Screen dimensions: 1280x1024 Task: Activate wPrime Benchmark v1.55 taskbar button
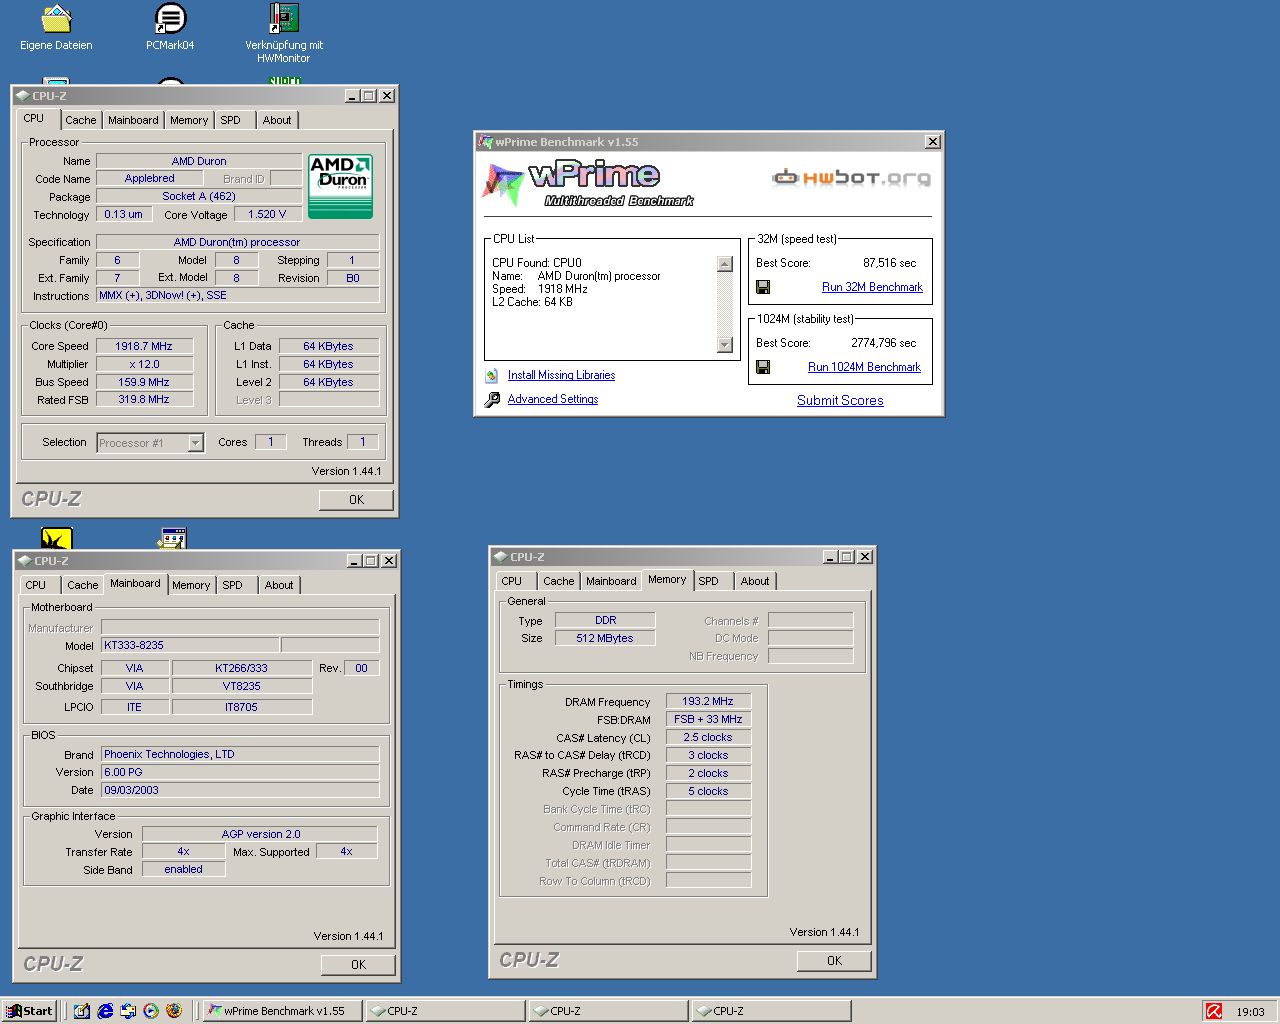click(x=282, y=1011)
